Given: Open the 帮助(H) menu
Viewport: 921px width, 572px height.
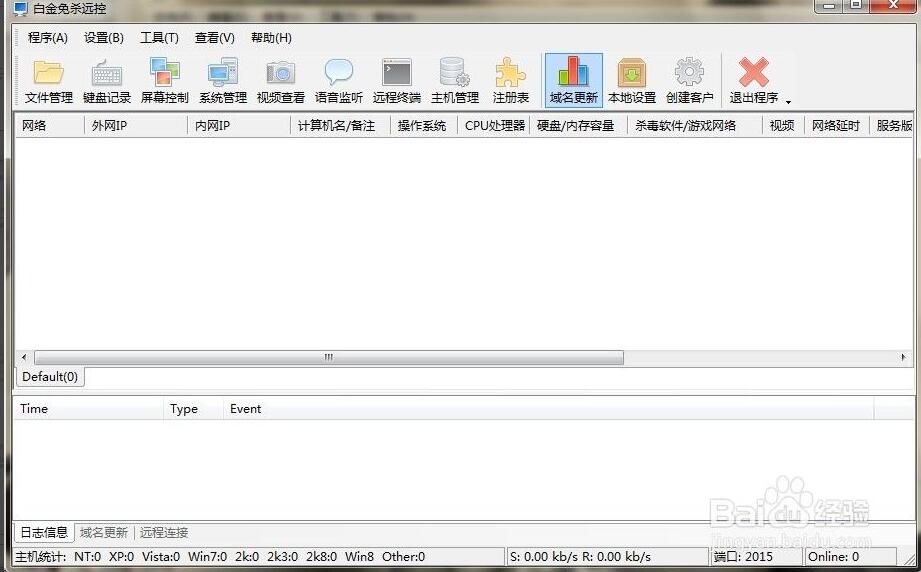Looking at the screenshot, I should pyautogui.click(x=271, y=38).
